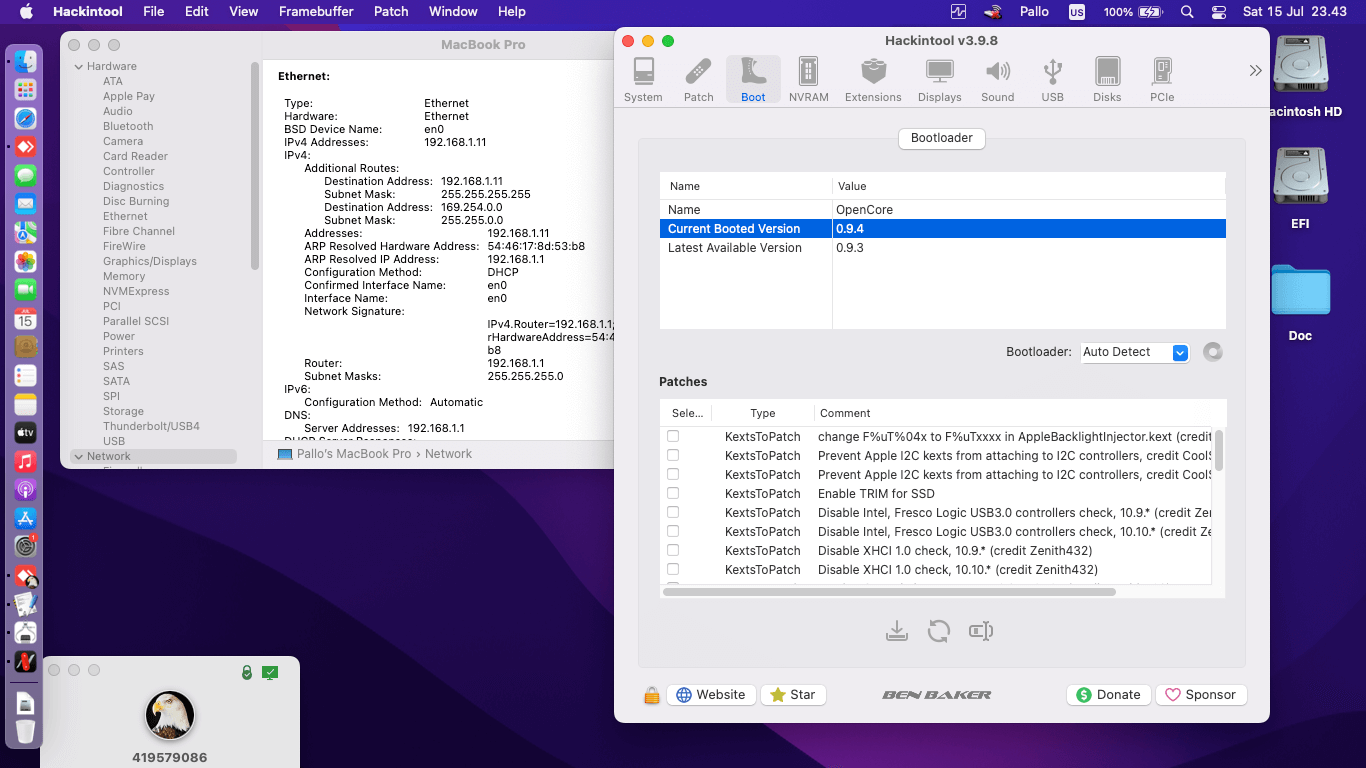Open the Sound toolbar icon
1366x768 pixels.
pyautogui.click(x=997, y=80)
